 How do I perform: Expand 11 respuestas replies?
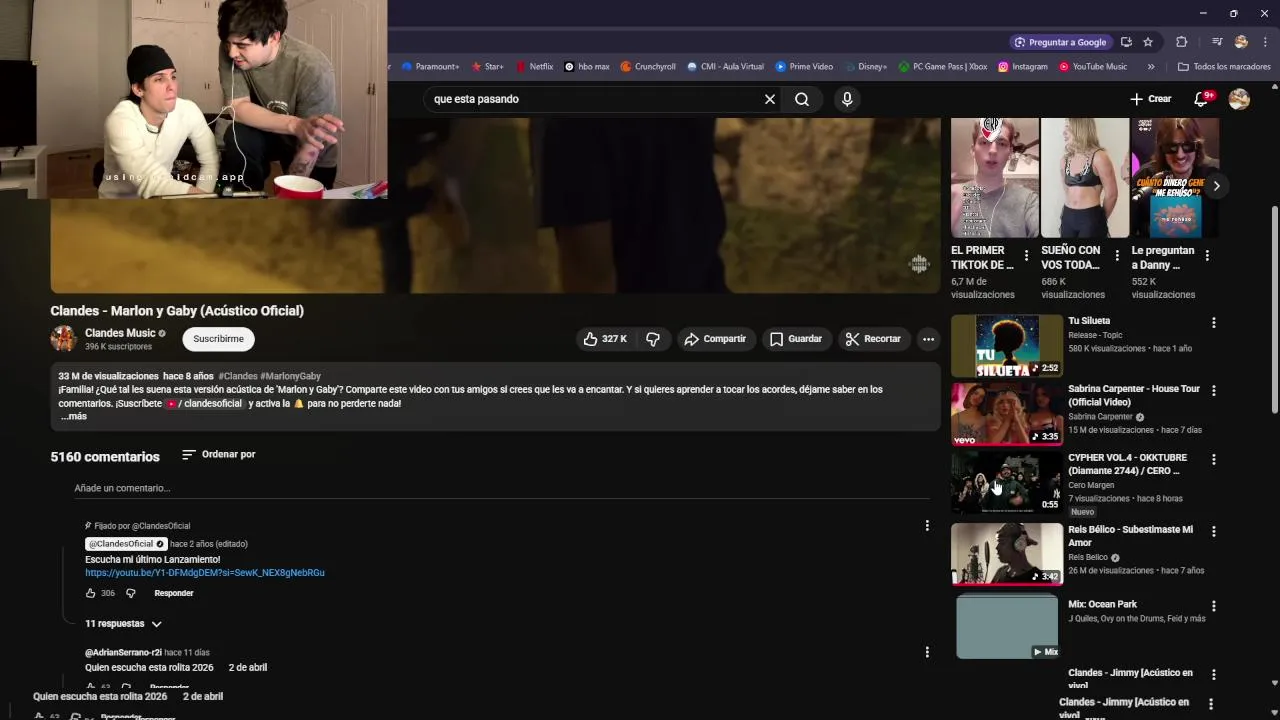[123, 624]
